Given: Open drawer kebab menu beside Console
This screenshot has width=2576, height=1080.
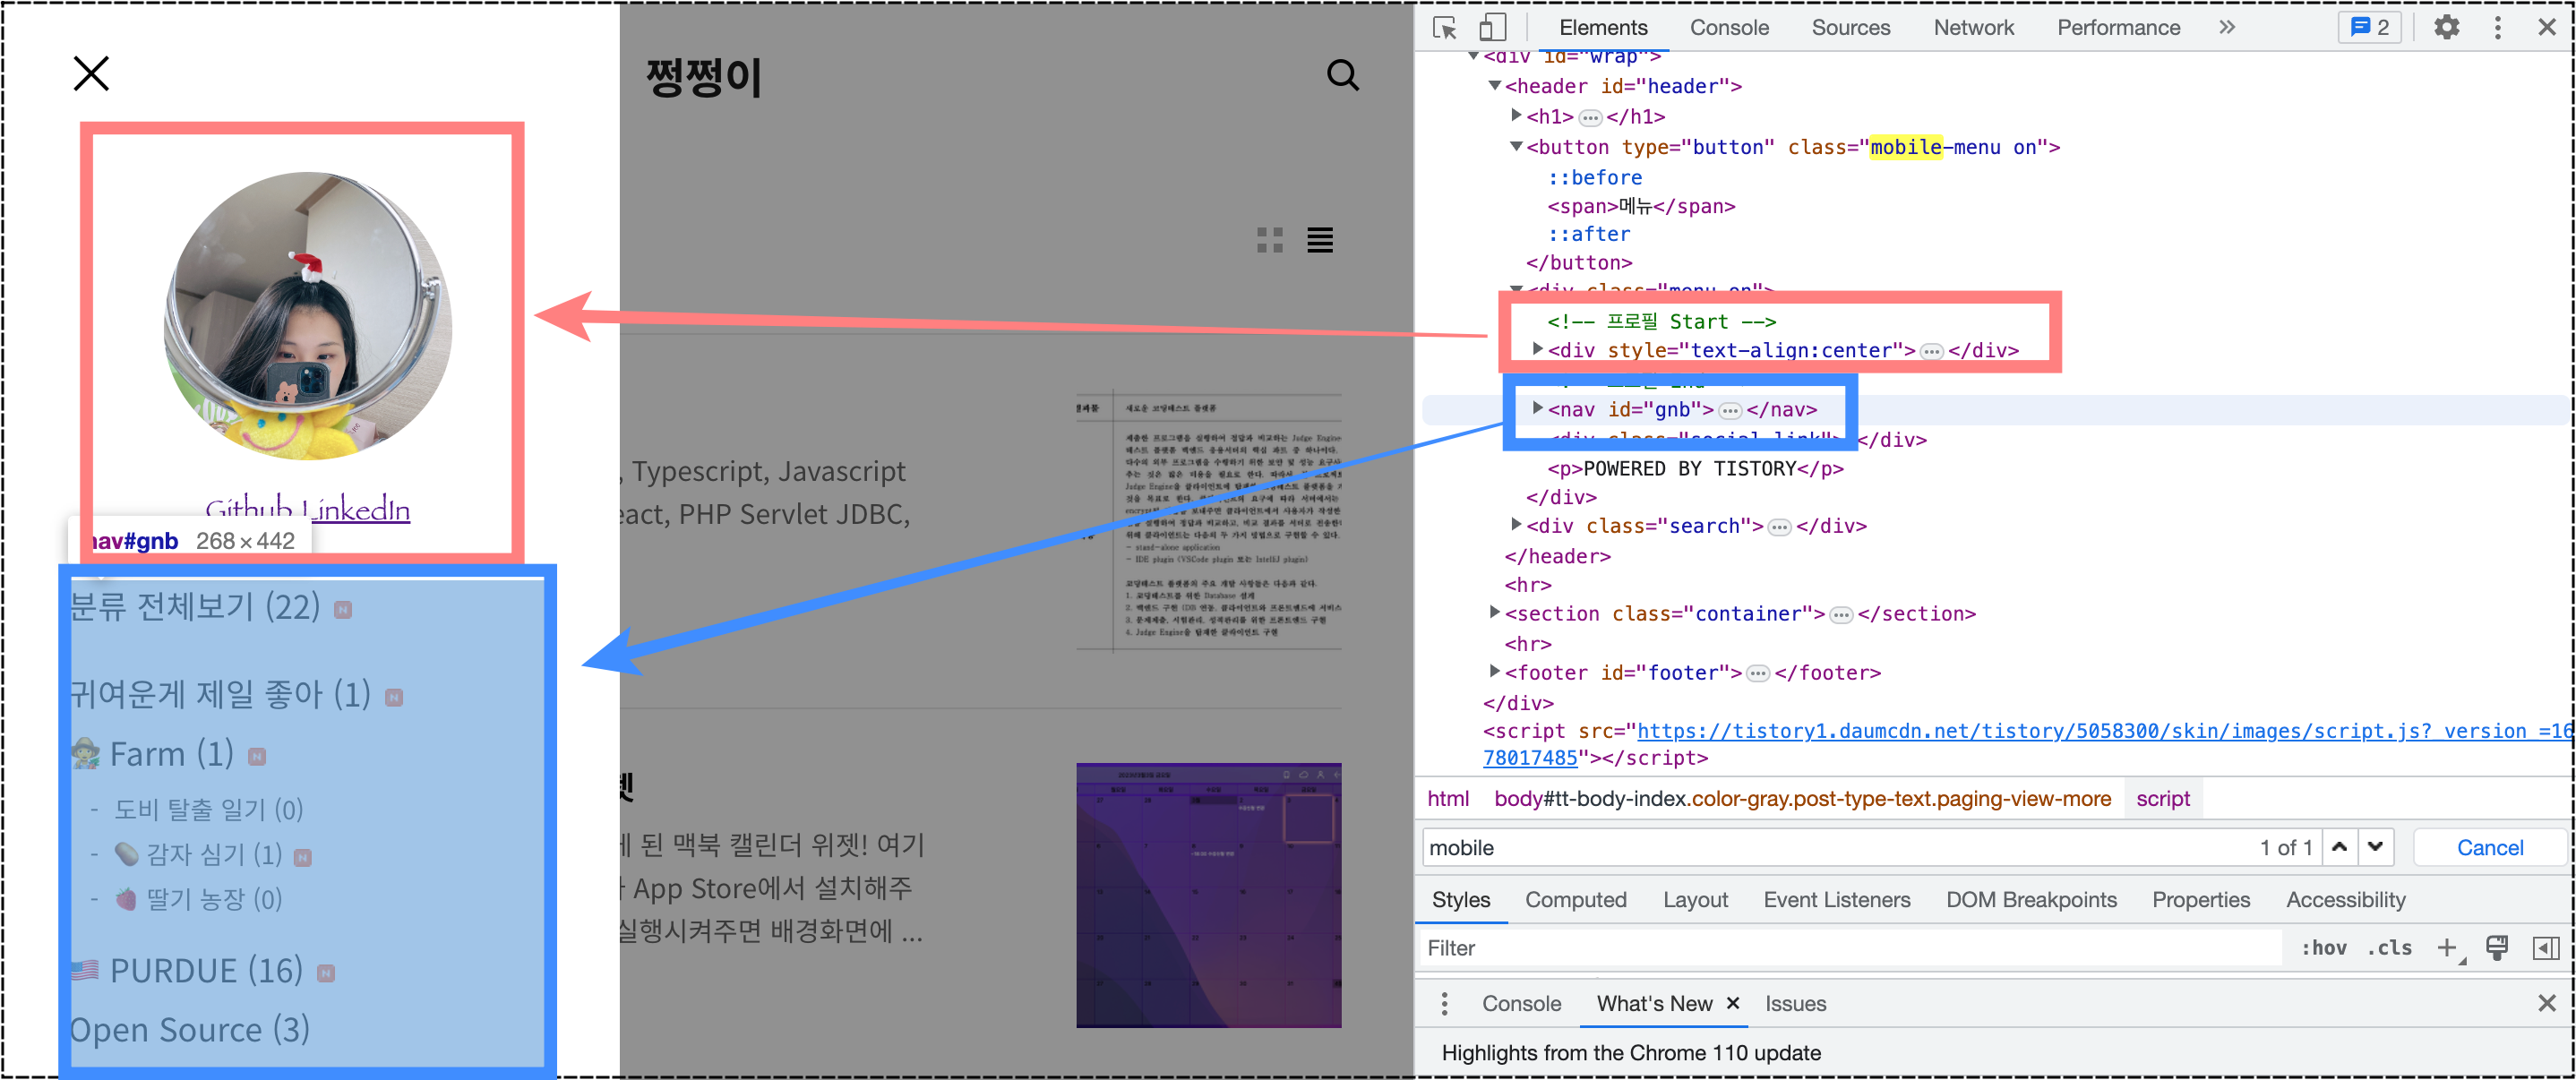Looking at the screenshot, I should coord(1443,1003).
